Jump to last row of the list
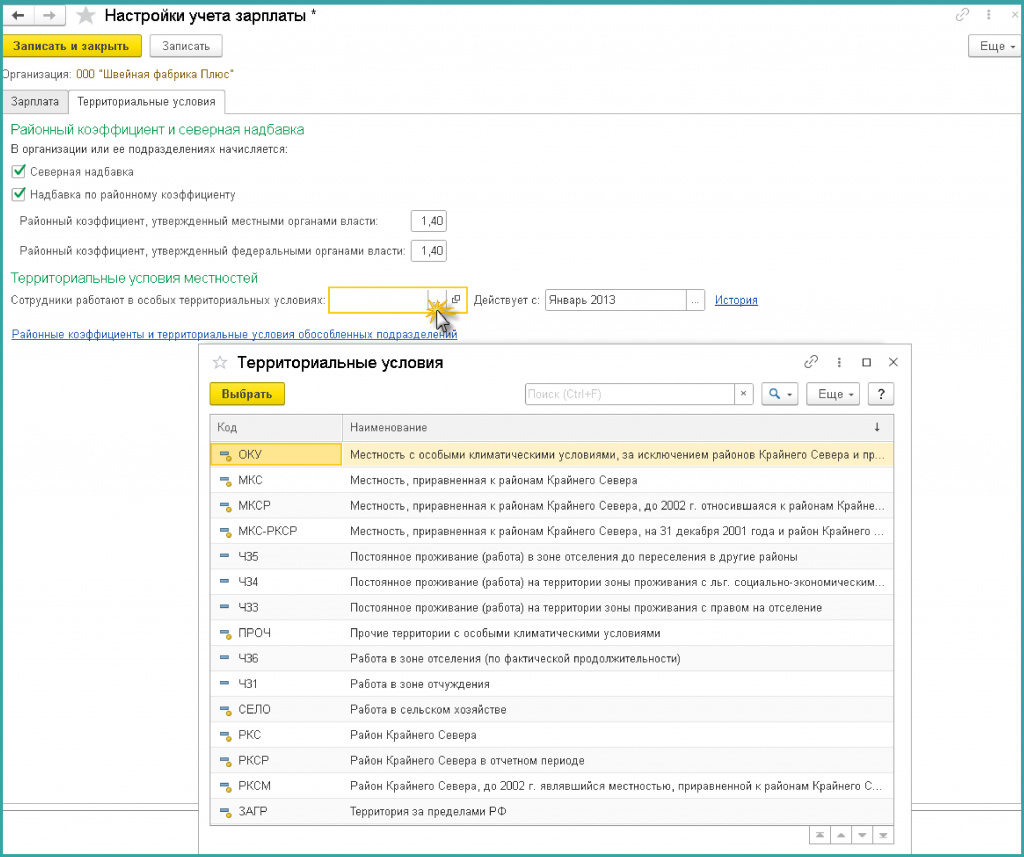Image resolution: width=1024 pixels, height=857 pixels. click(x=883, y=835)
